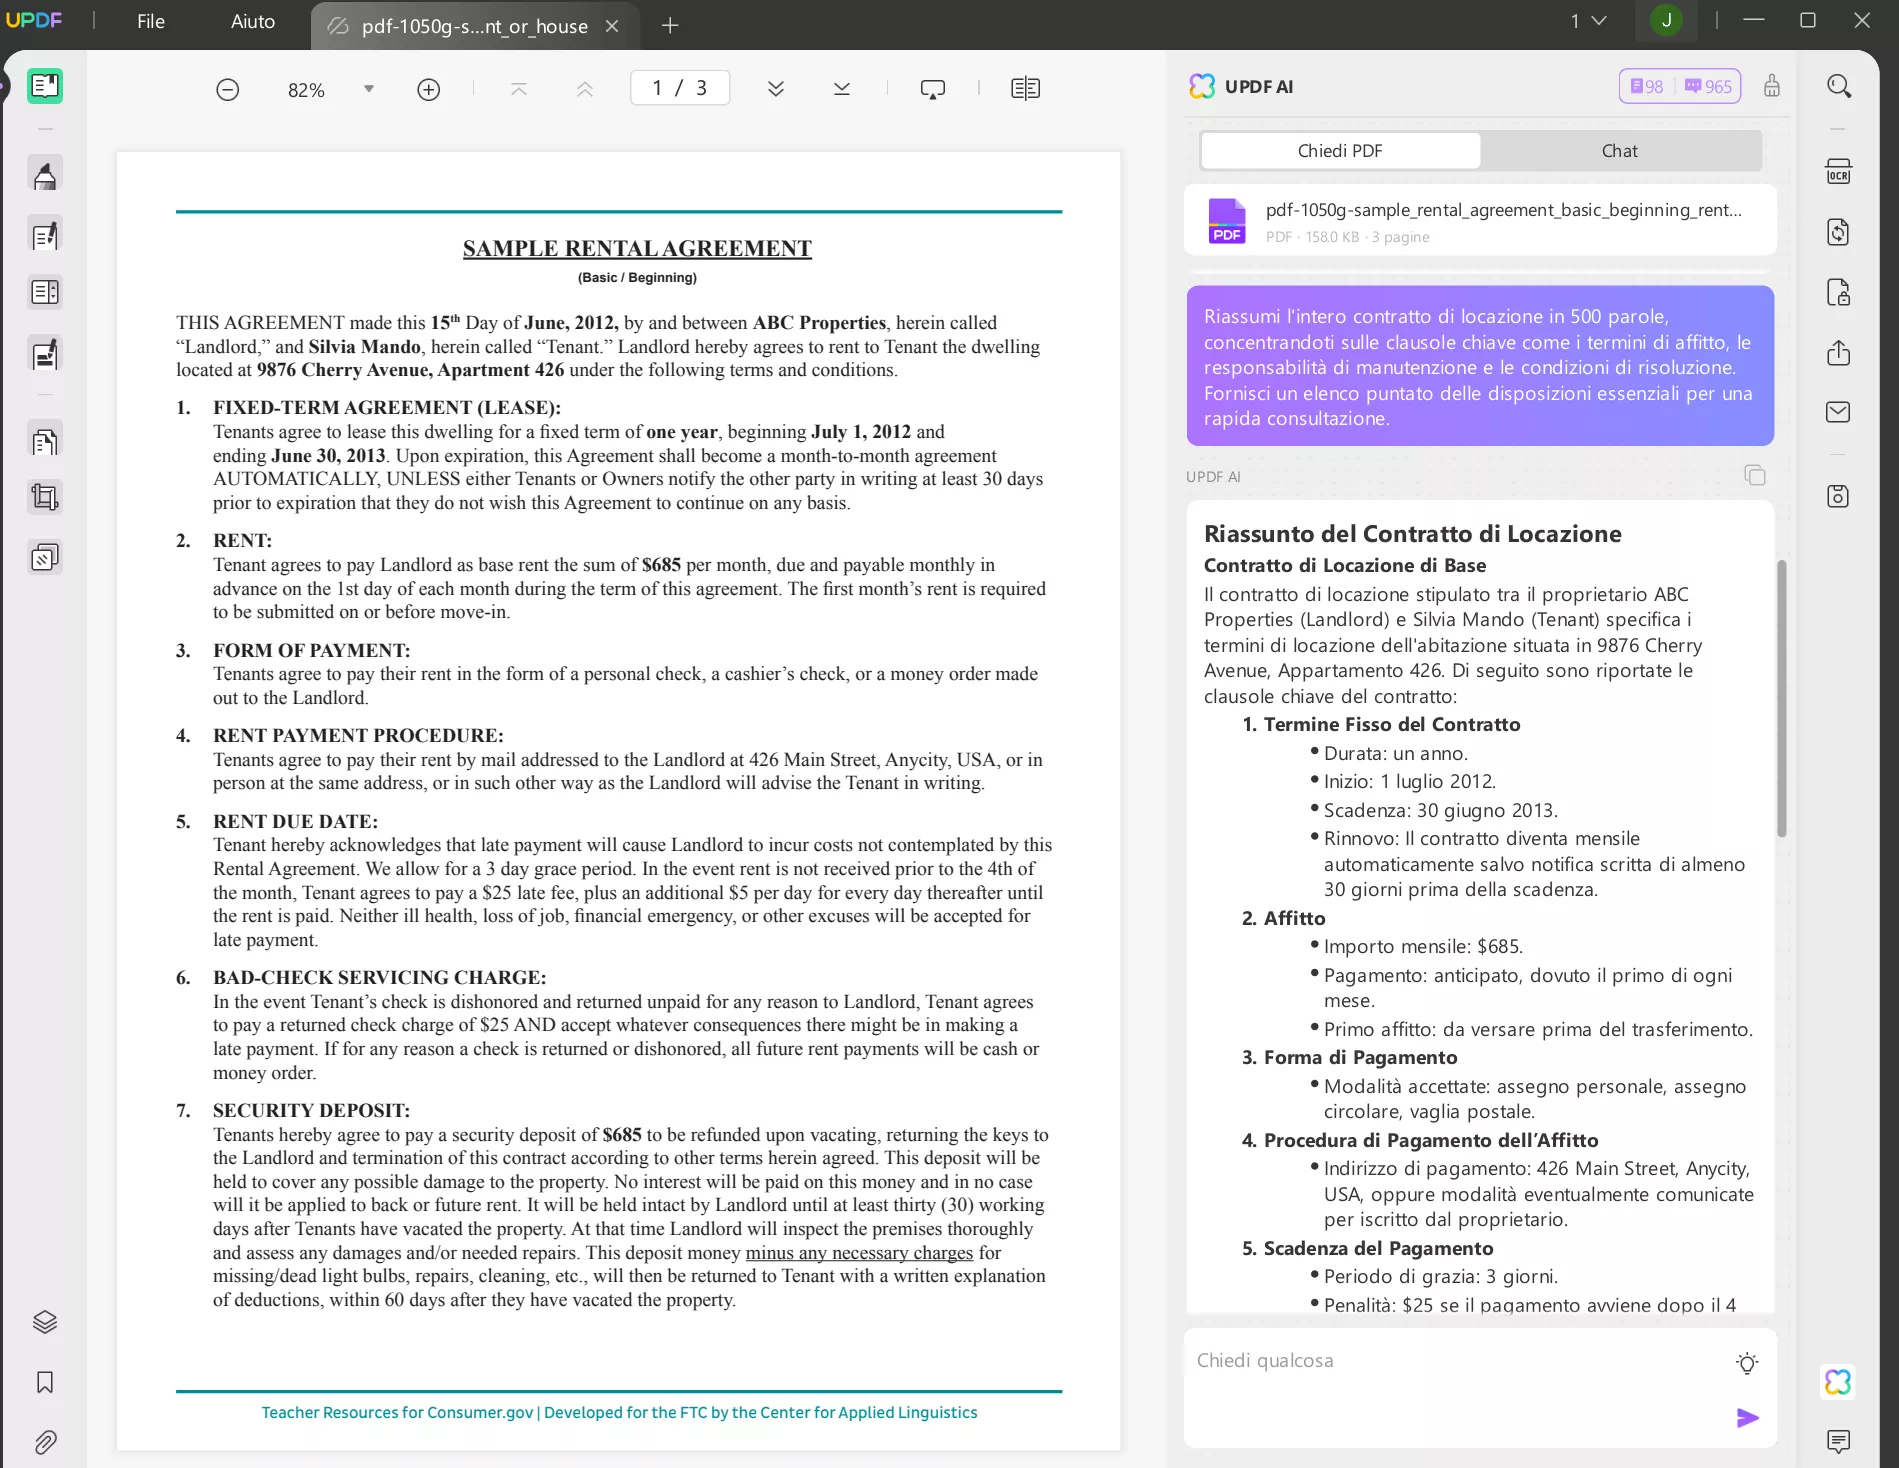Click the purple prompt message bubble

click(x=1480, y=366)
